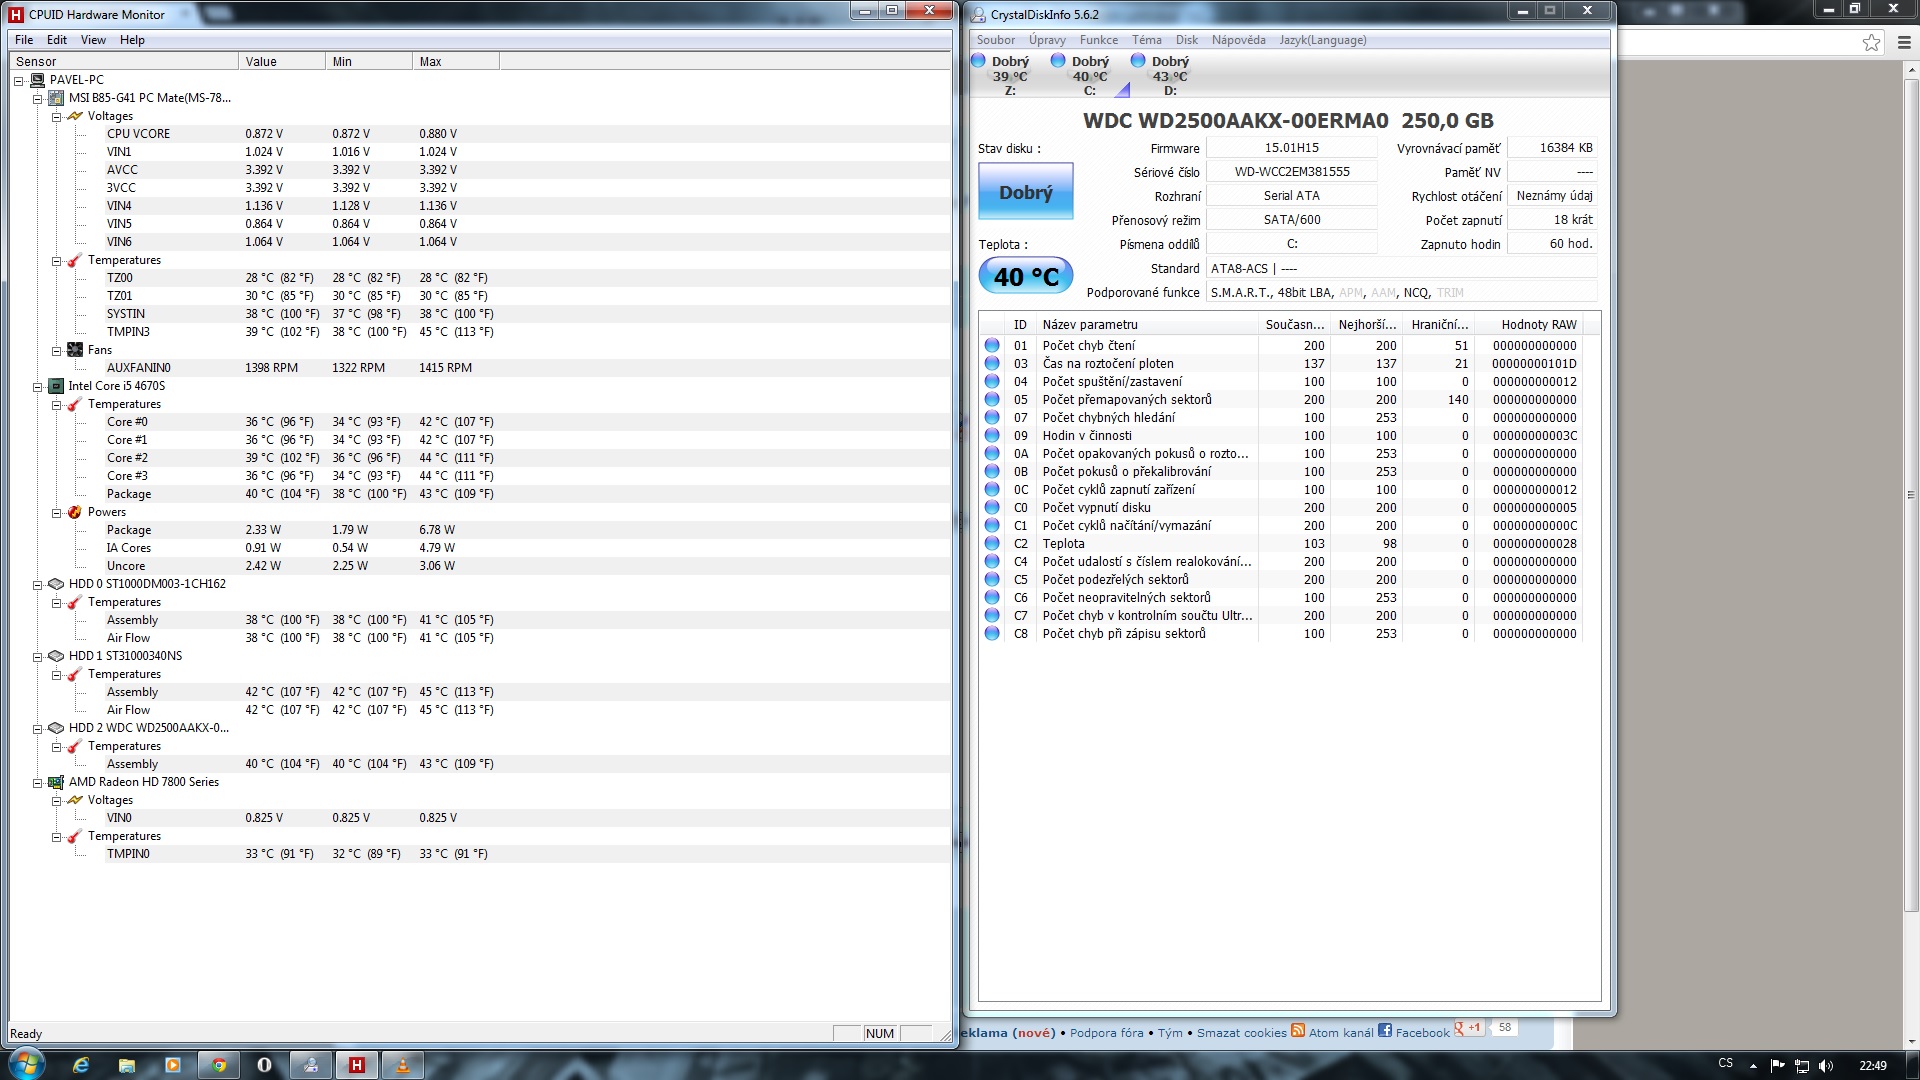This screenshot has width=1920, height=1080.
Task: Open Funkce menu in CrystalDiskInfo
Action: (x=1098, y=40)
